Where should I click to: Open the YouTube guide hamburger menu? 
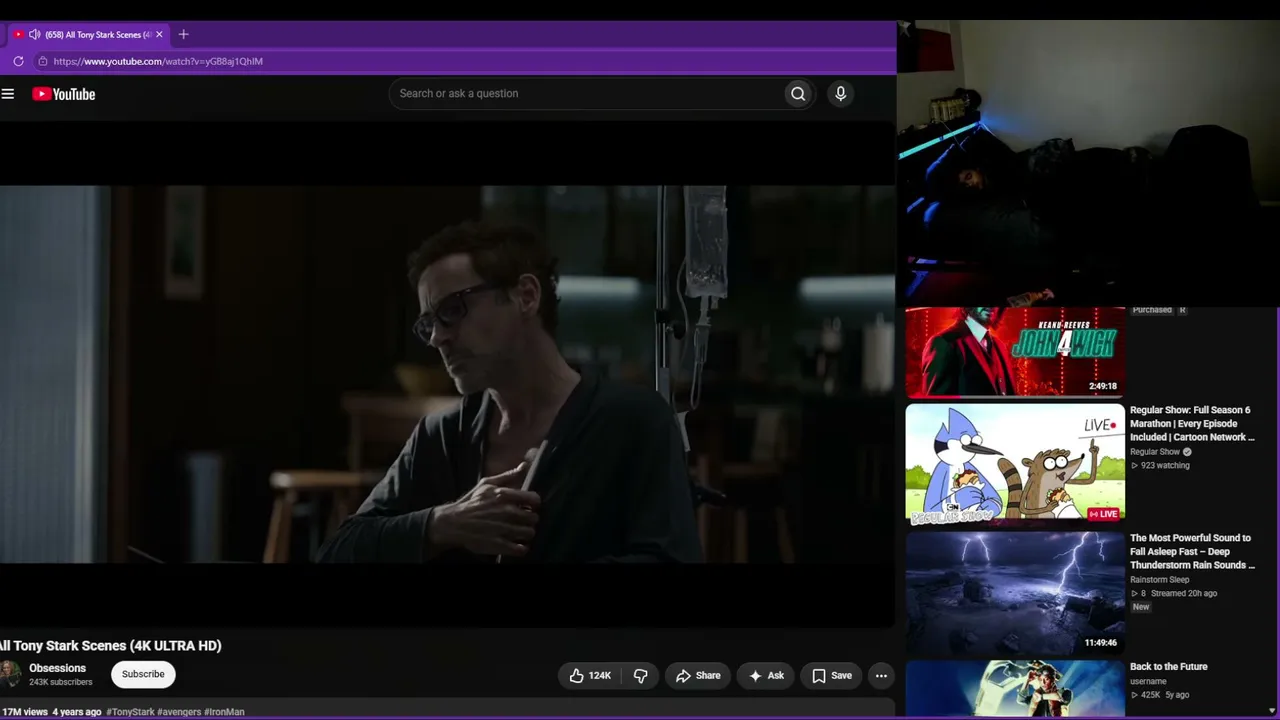(x=8, y=94)
